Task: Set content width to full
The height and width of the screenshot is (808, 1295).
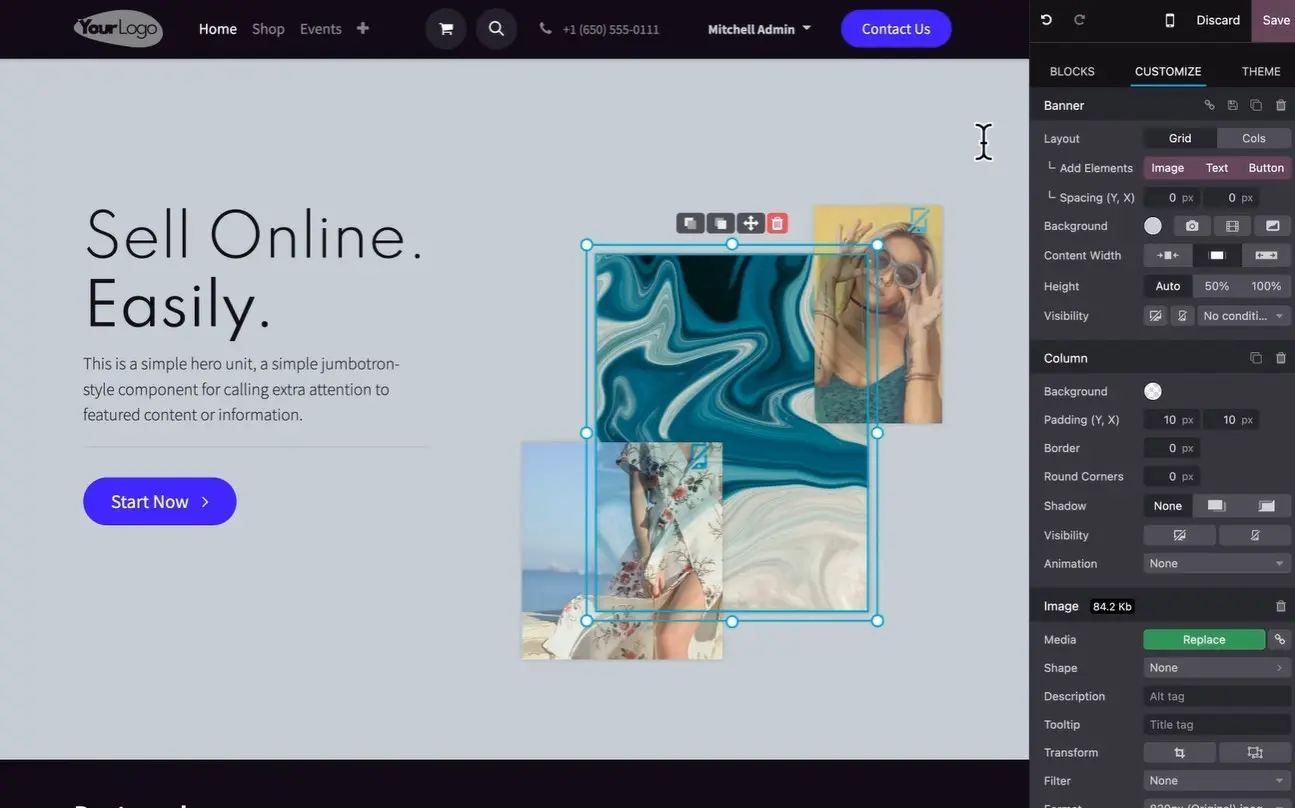Action: pyautogui.click(x=1266, y=255)
